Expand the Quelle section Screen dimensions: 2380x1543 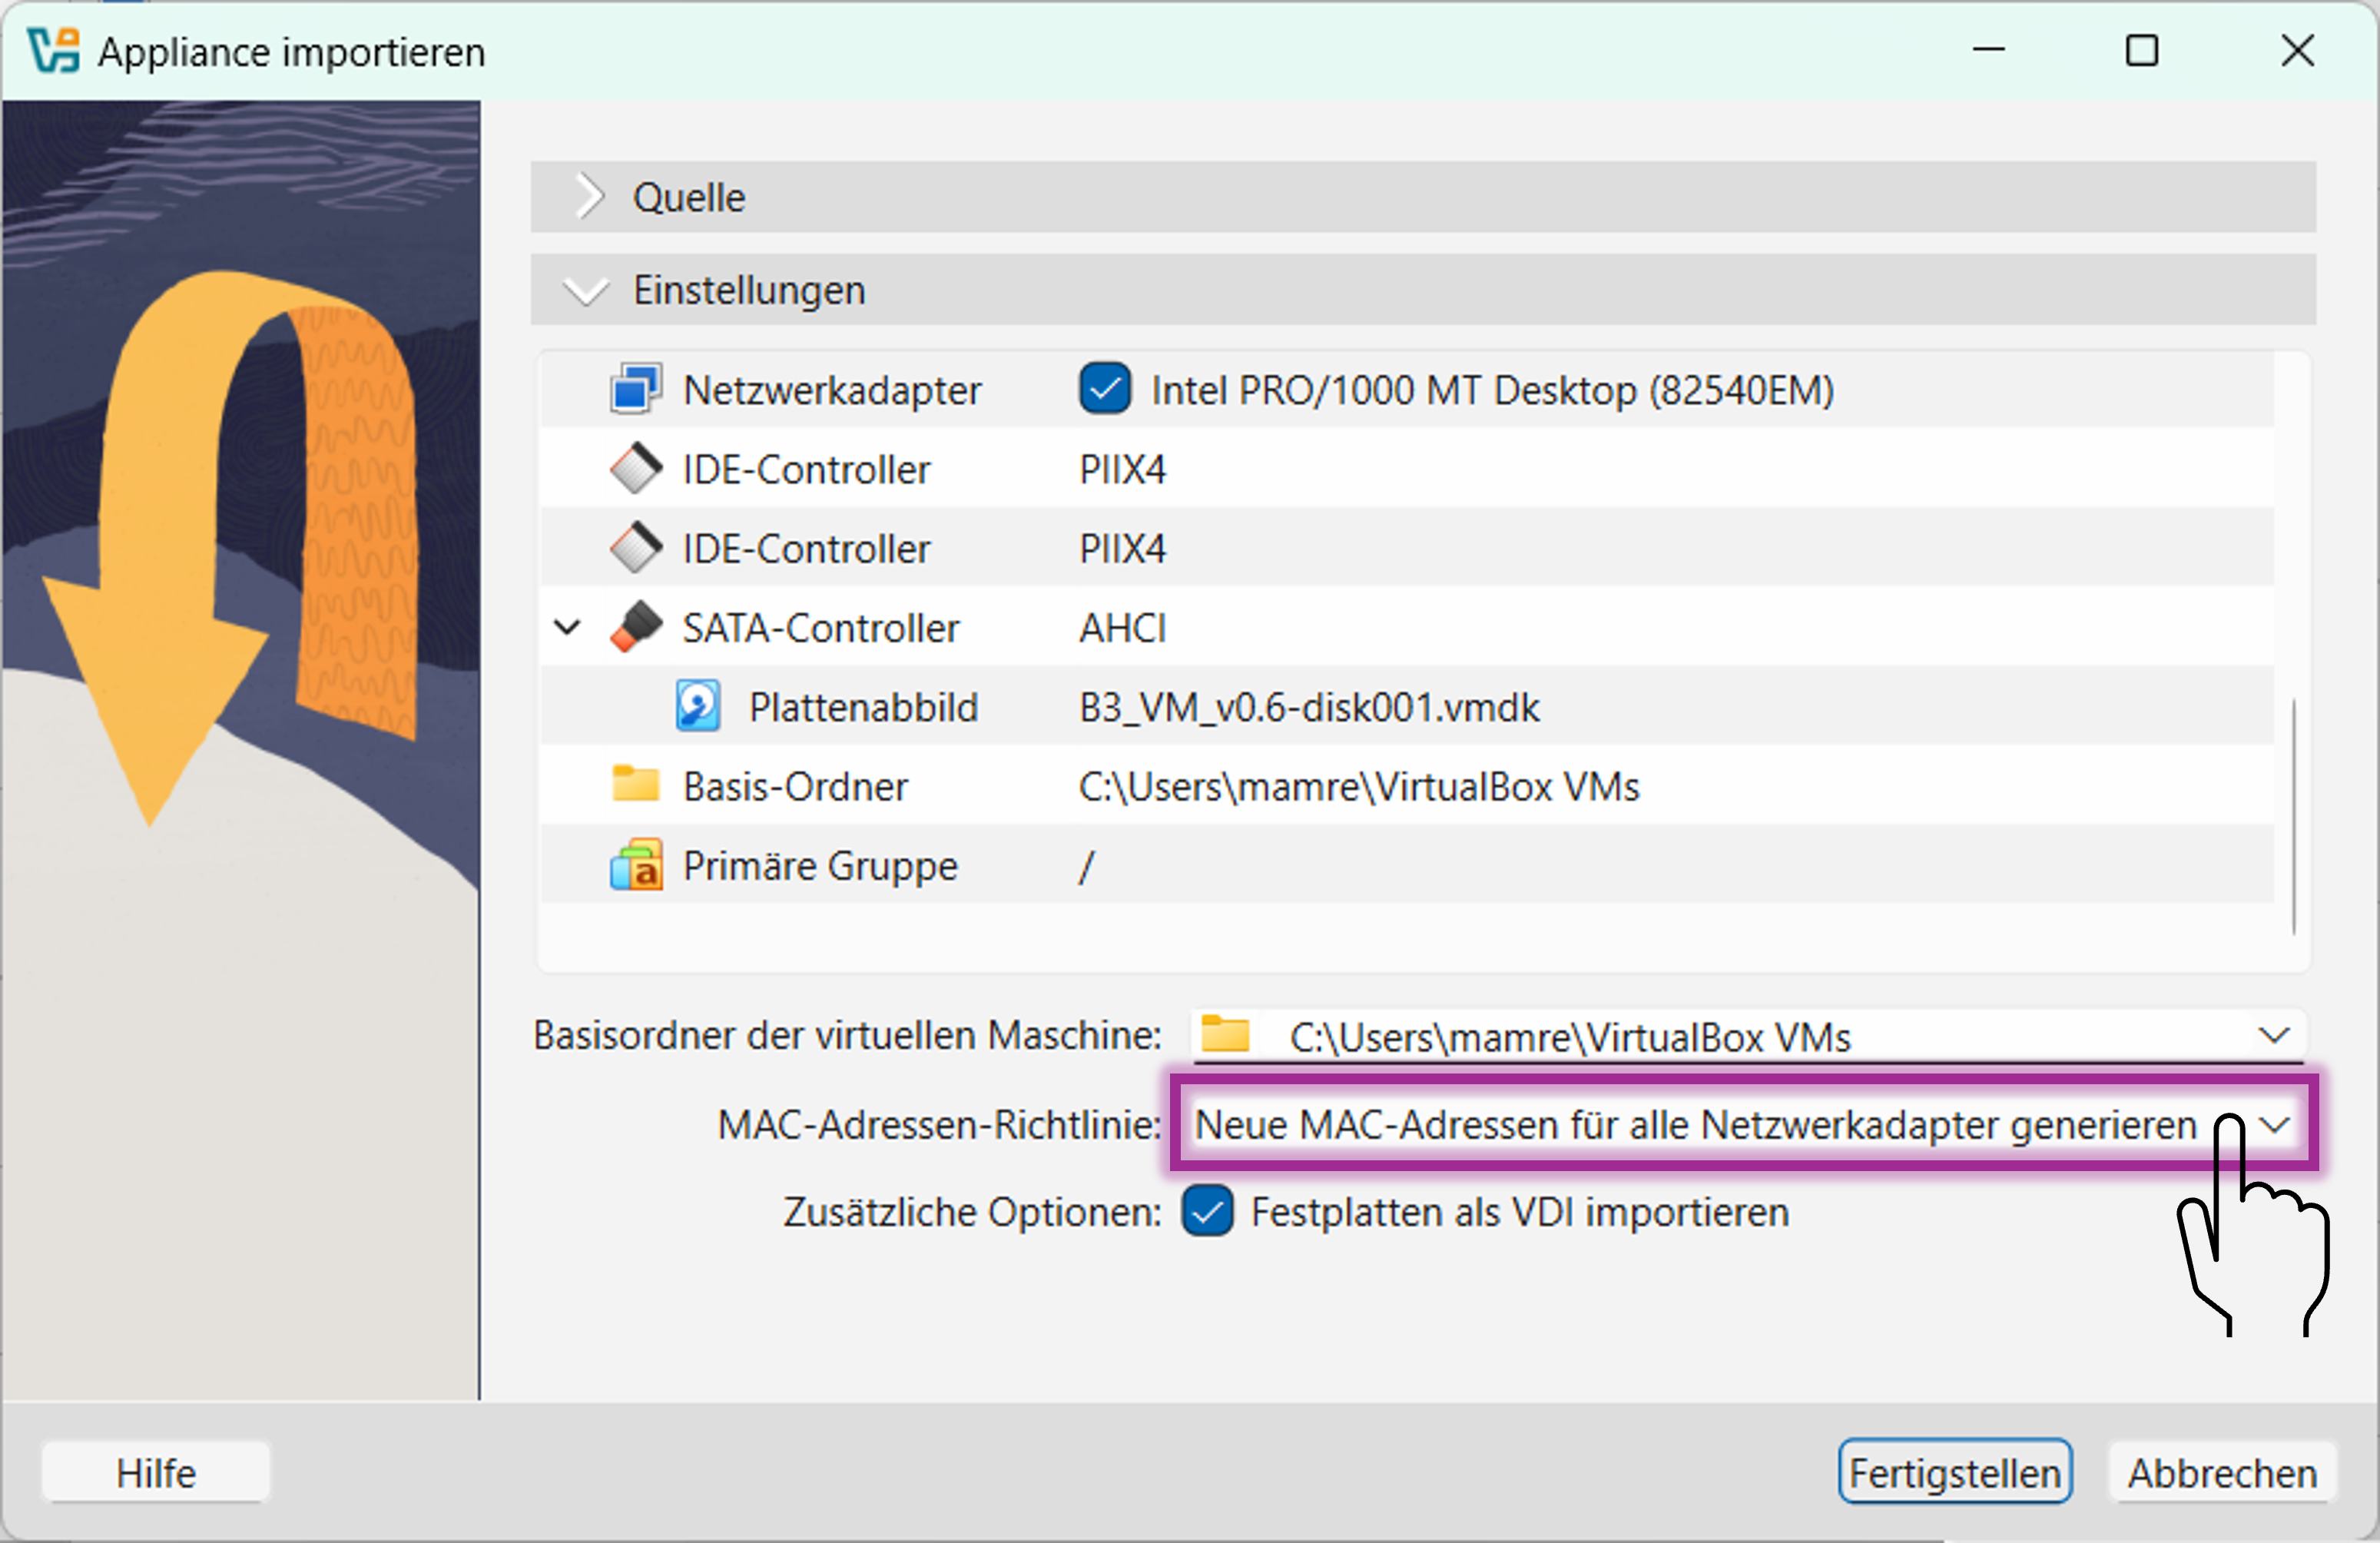coord(590,197)
